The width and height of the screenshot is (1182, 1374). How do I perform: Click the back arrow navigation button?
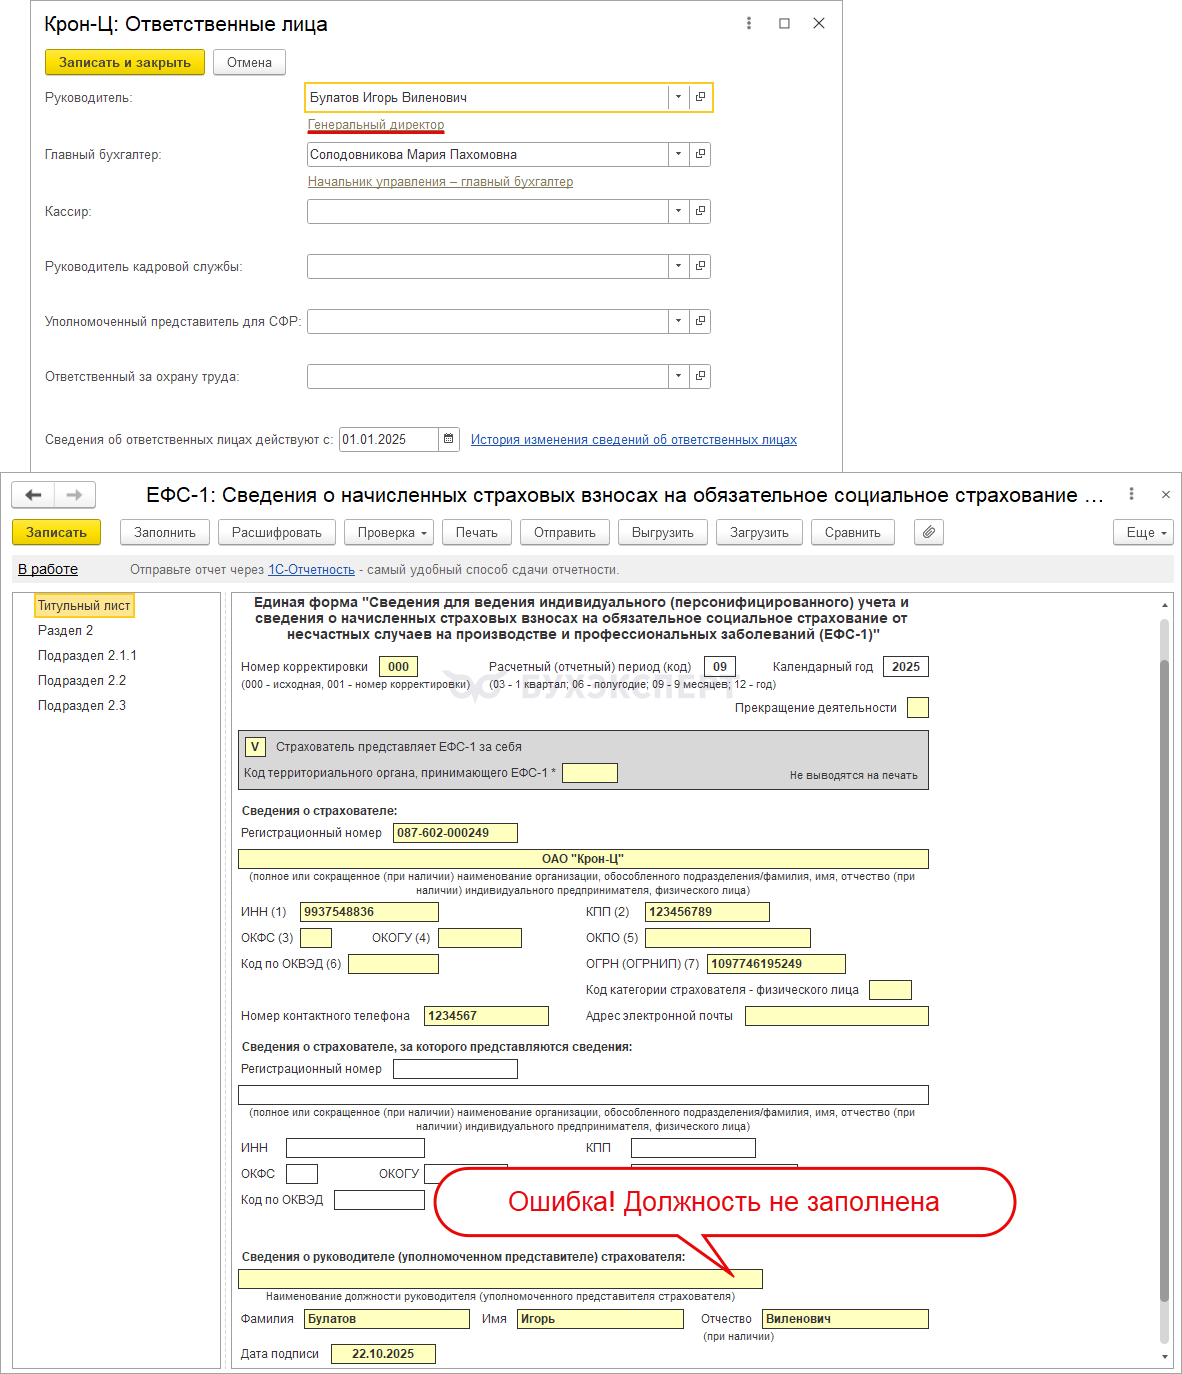click(33, 495)
